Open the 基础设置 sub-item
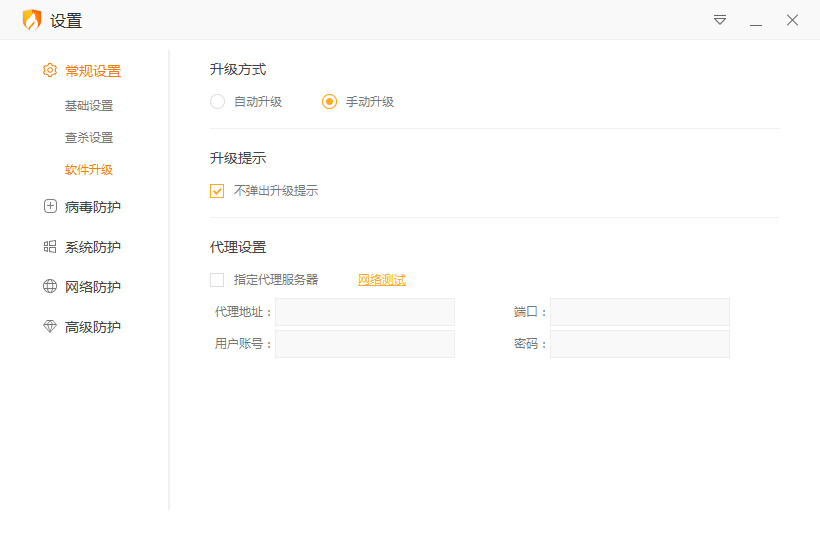This screenshot has width=820, height=540. point(89,106)
